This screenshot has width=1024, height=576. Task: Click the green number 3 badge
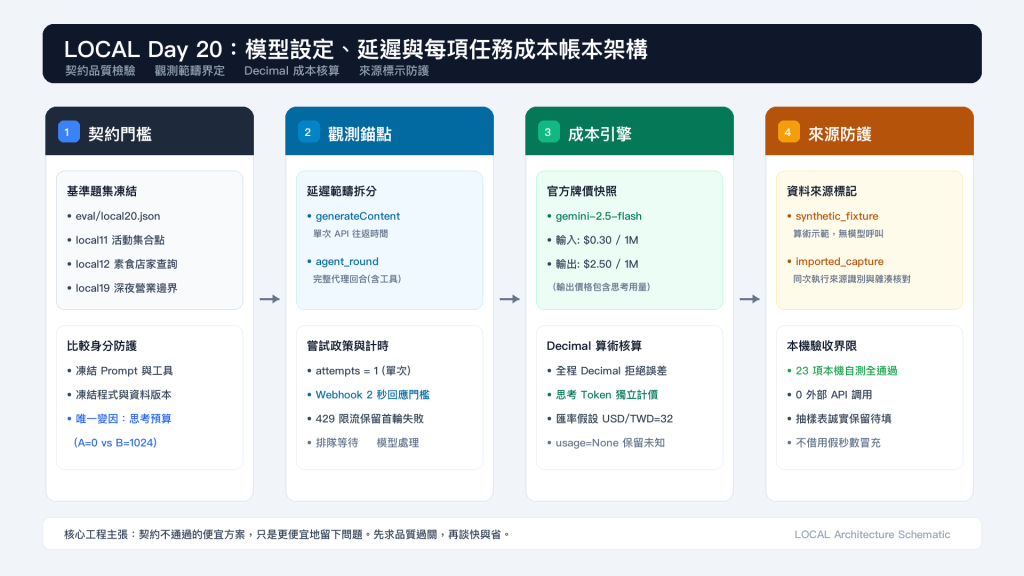coord(548,132)
